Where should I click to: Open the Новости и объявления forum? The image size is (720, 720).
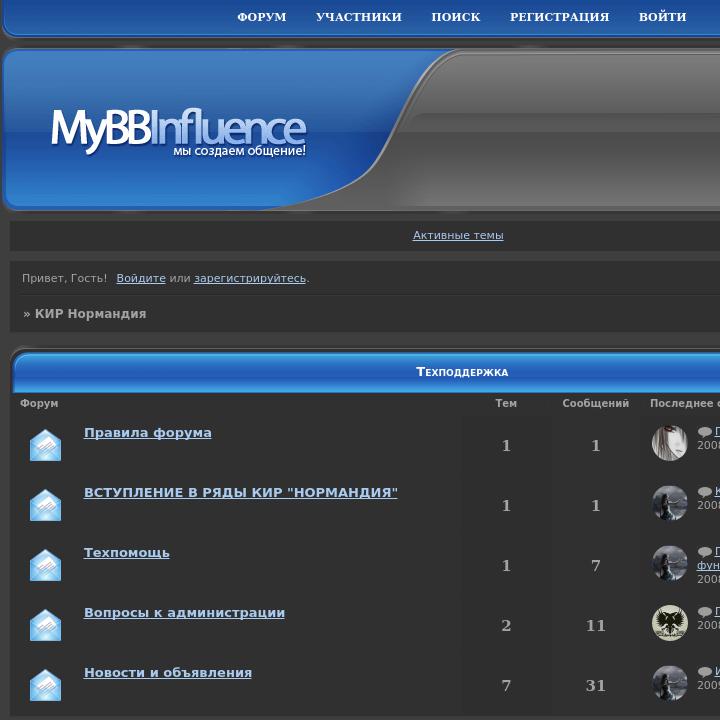point(168,672)
